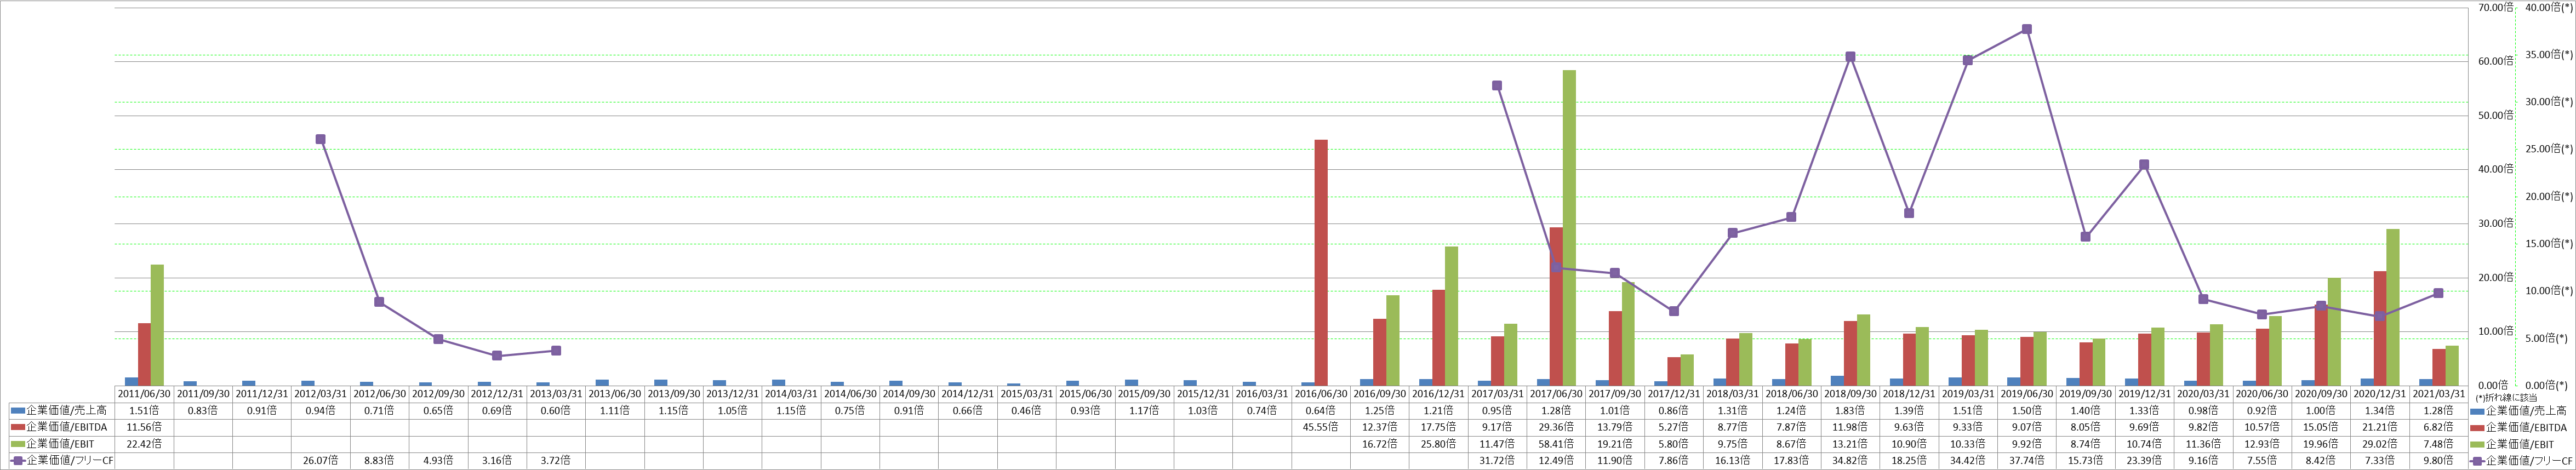
Task: Select the 2012/03/31 date column header
Action: pyautogui.click(x=321, y=394)
